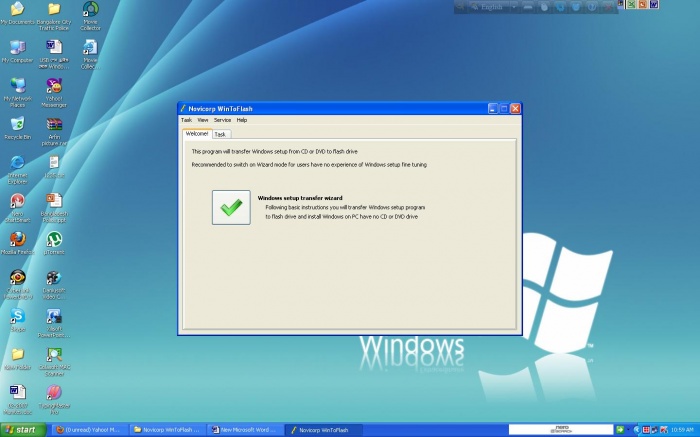Select Recycle Bin icon

(x=17, y=129)
